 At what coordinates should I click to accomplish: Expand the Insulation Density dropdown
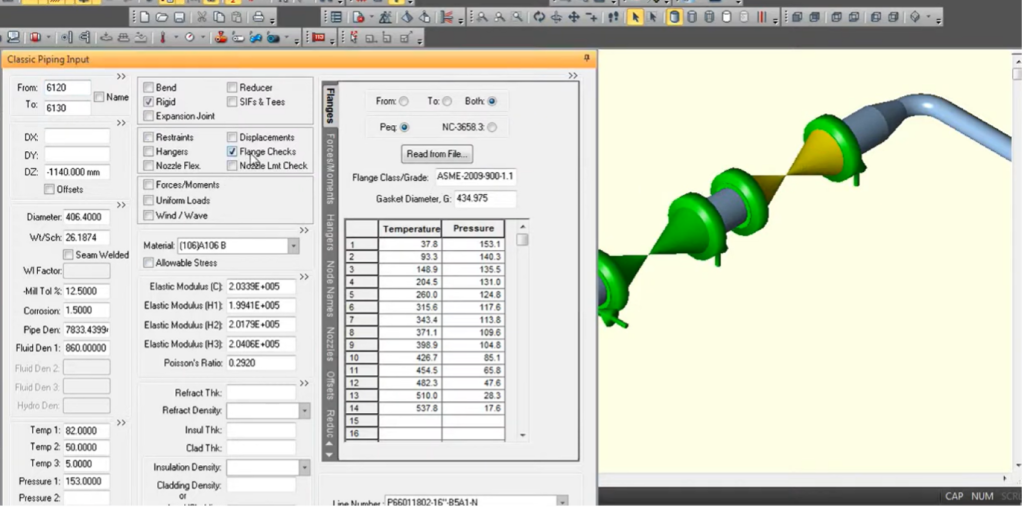click(304, 468)
